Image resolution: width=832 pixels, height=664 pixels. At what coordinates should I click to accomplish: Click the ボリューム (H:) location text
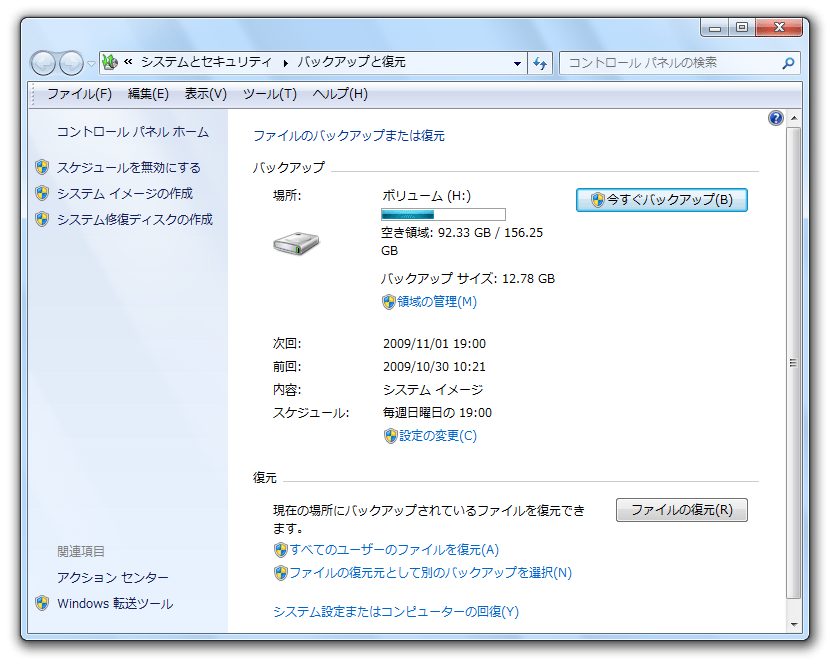pyautogui.click(x=427, y=196)
